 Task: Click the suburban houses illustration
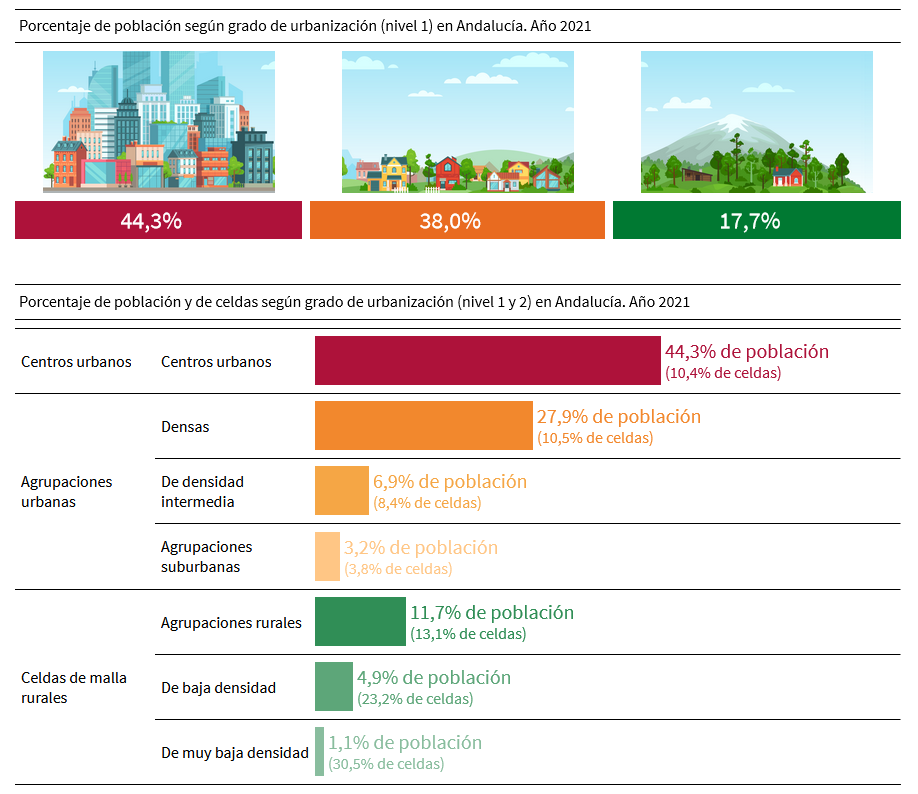(457, 122)
